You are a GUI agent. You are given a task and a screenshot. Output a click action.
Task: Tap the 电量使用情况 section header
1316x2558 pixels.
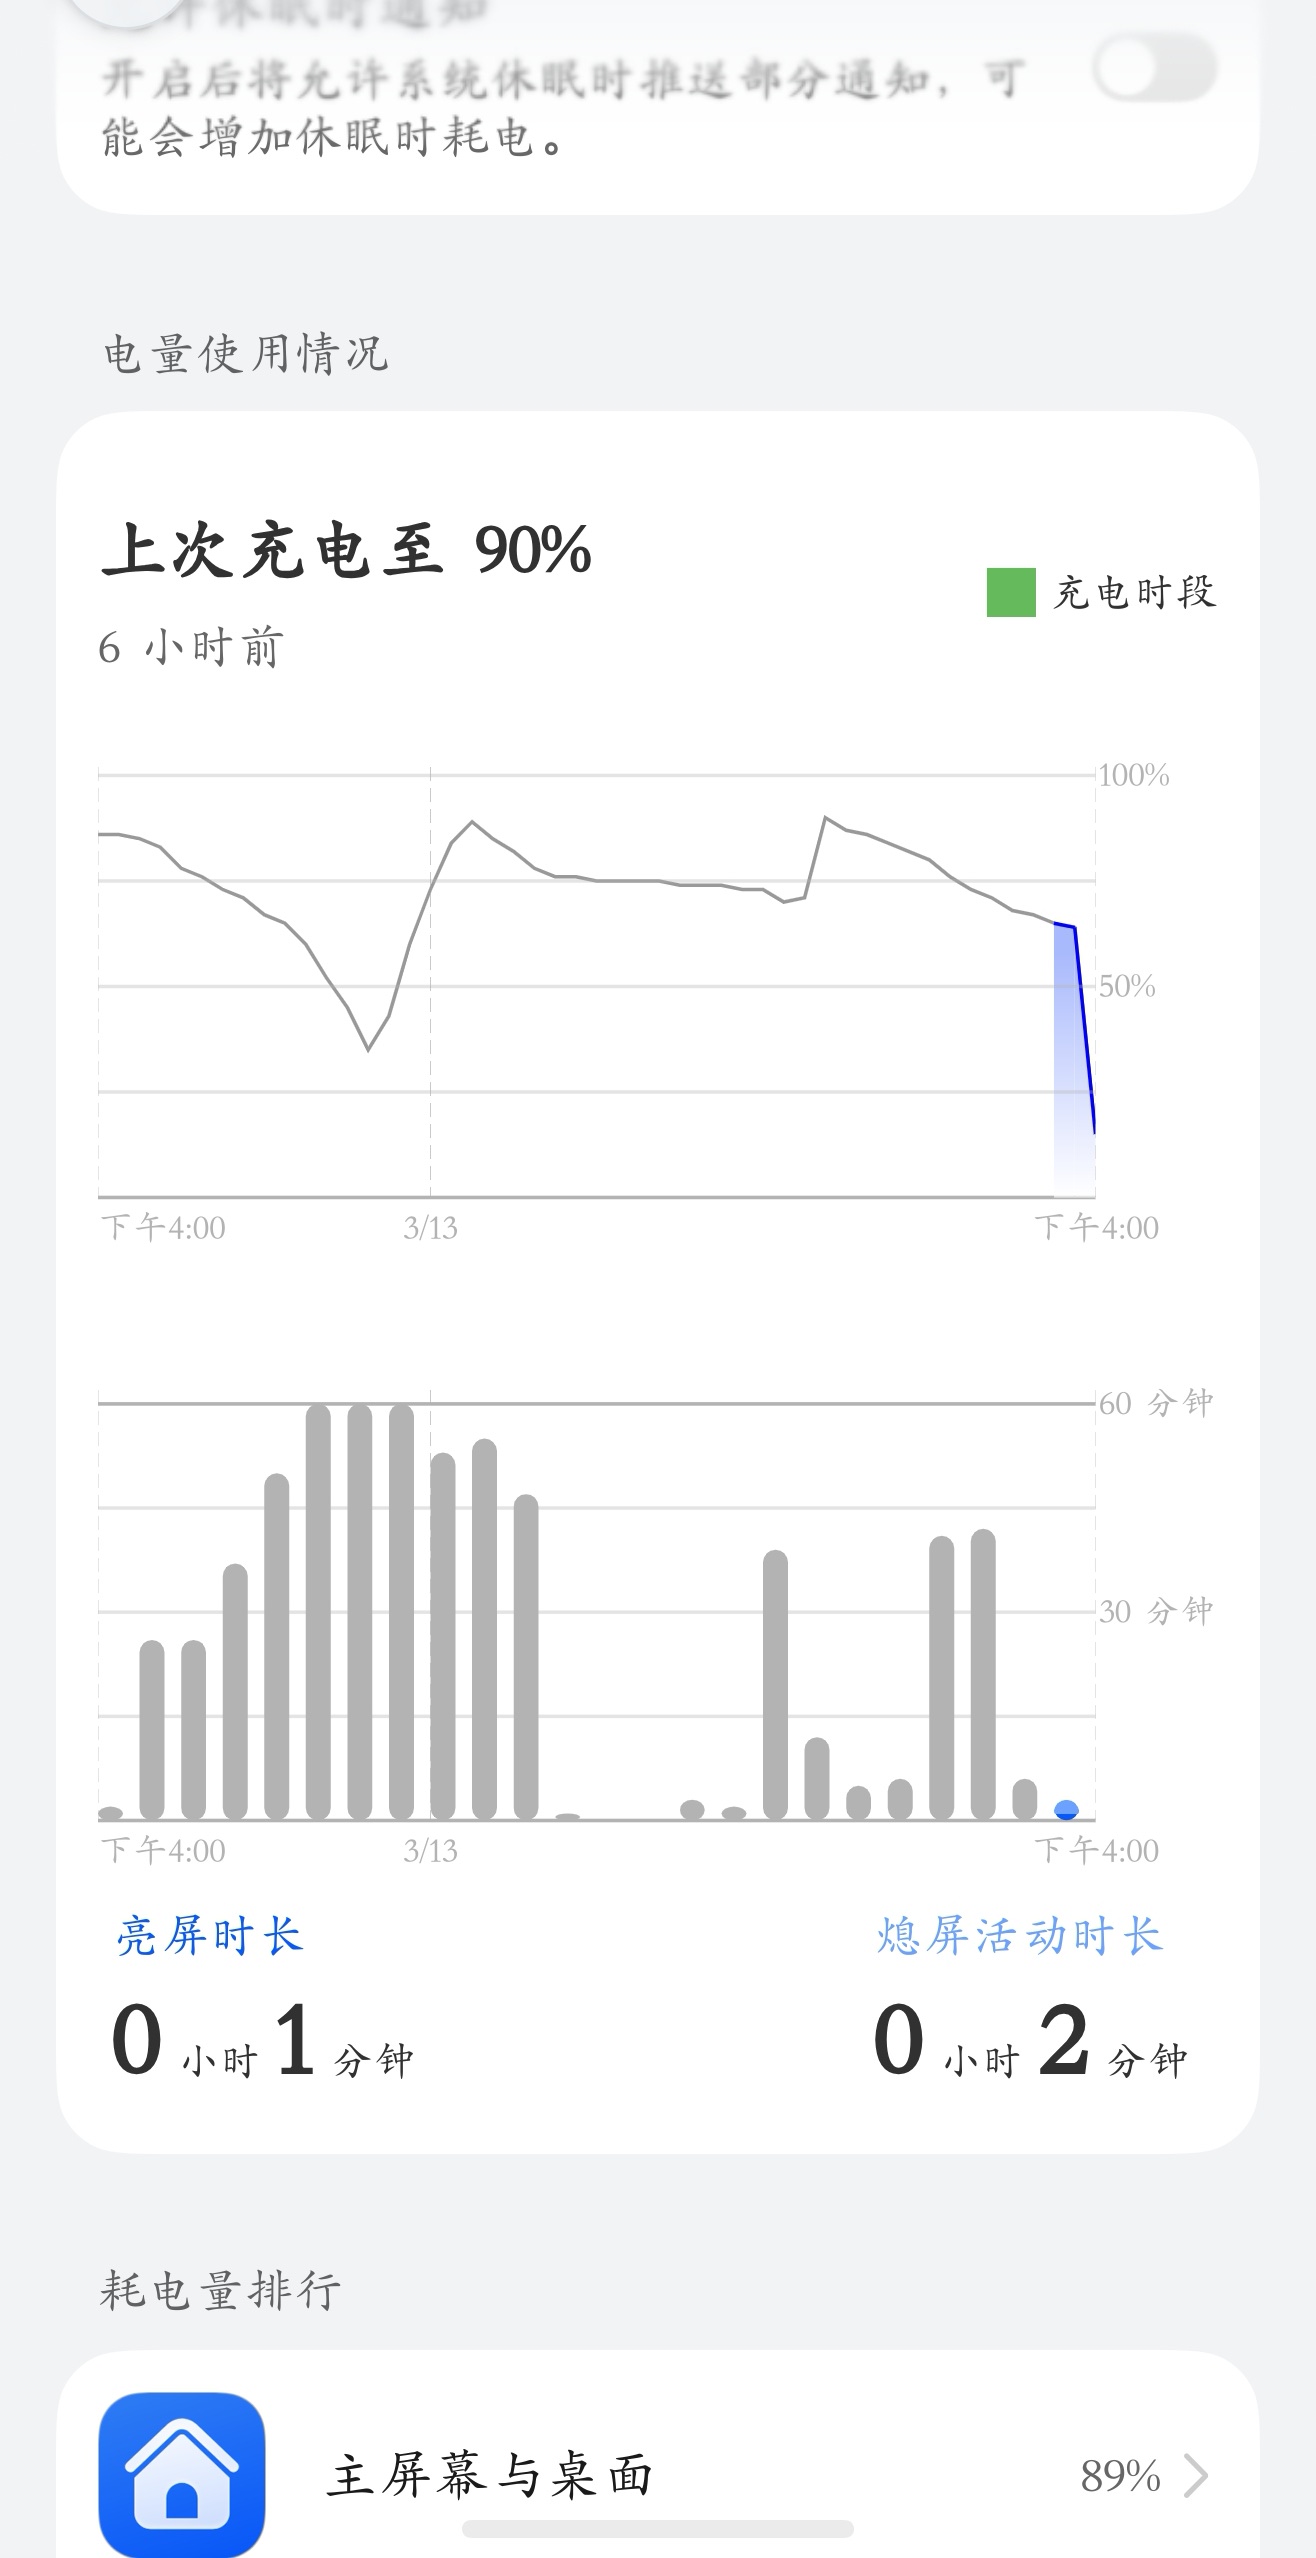point(246,354)
